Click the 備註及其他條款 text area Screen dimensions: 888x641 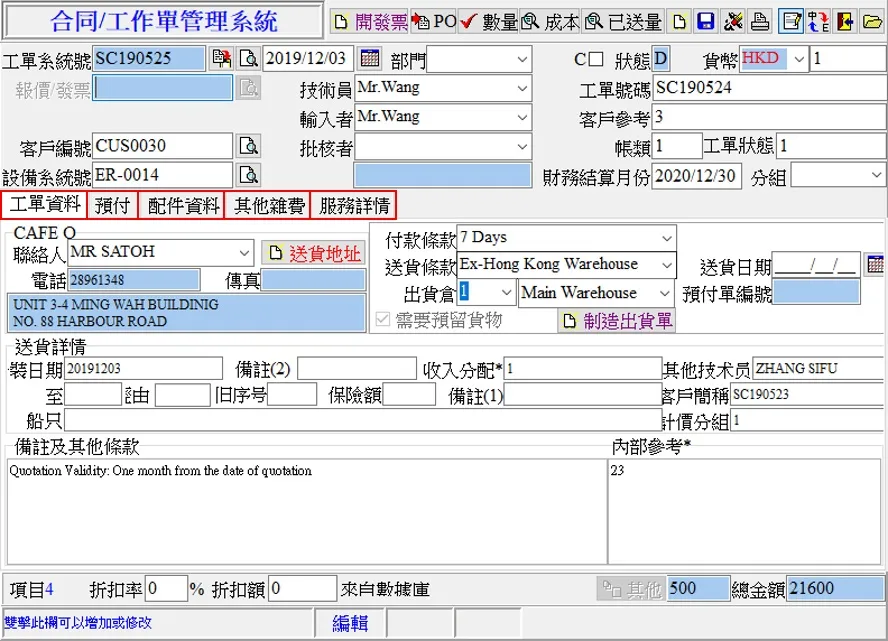point(305,512)
